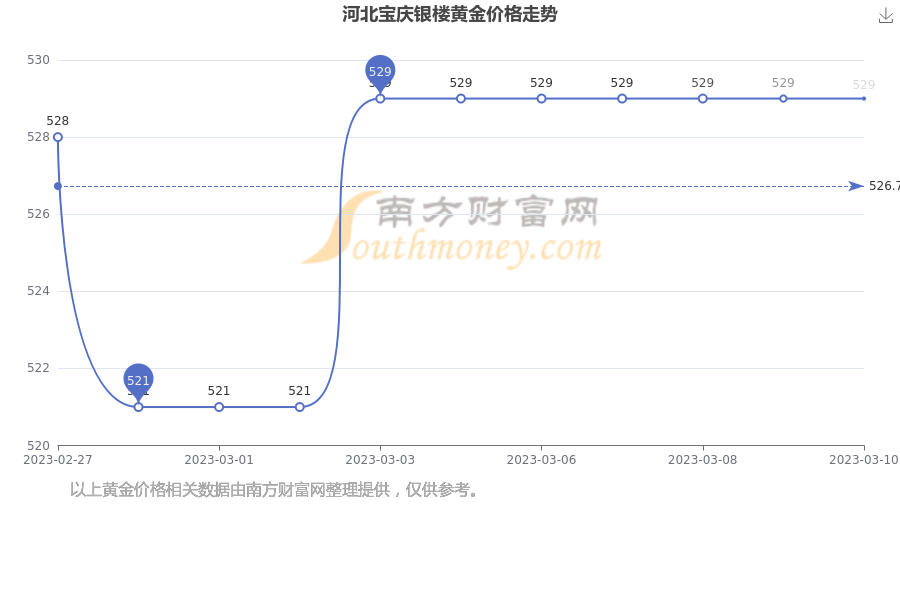This screenshot has height=600, width=900.
Task: Click x-axis label 2023-03-03
Action: 380,460
